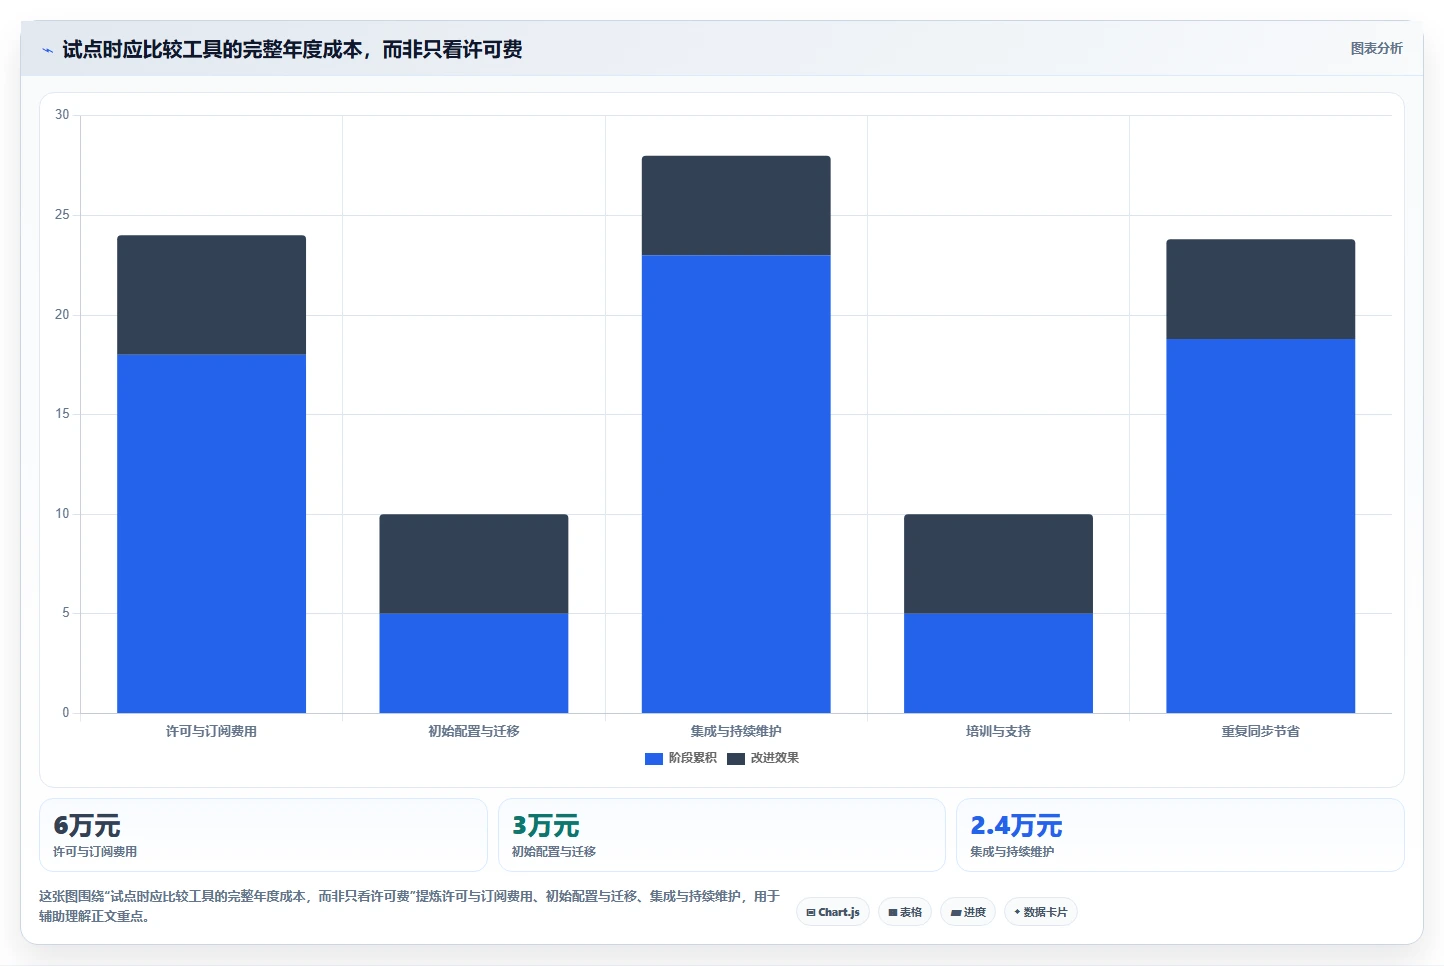Image resolution: width=1444 pixels, height=966 pixels.
Task: Click the 培训与支持 axis label
Action: click(998, 732)
